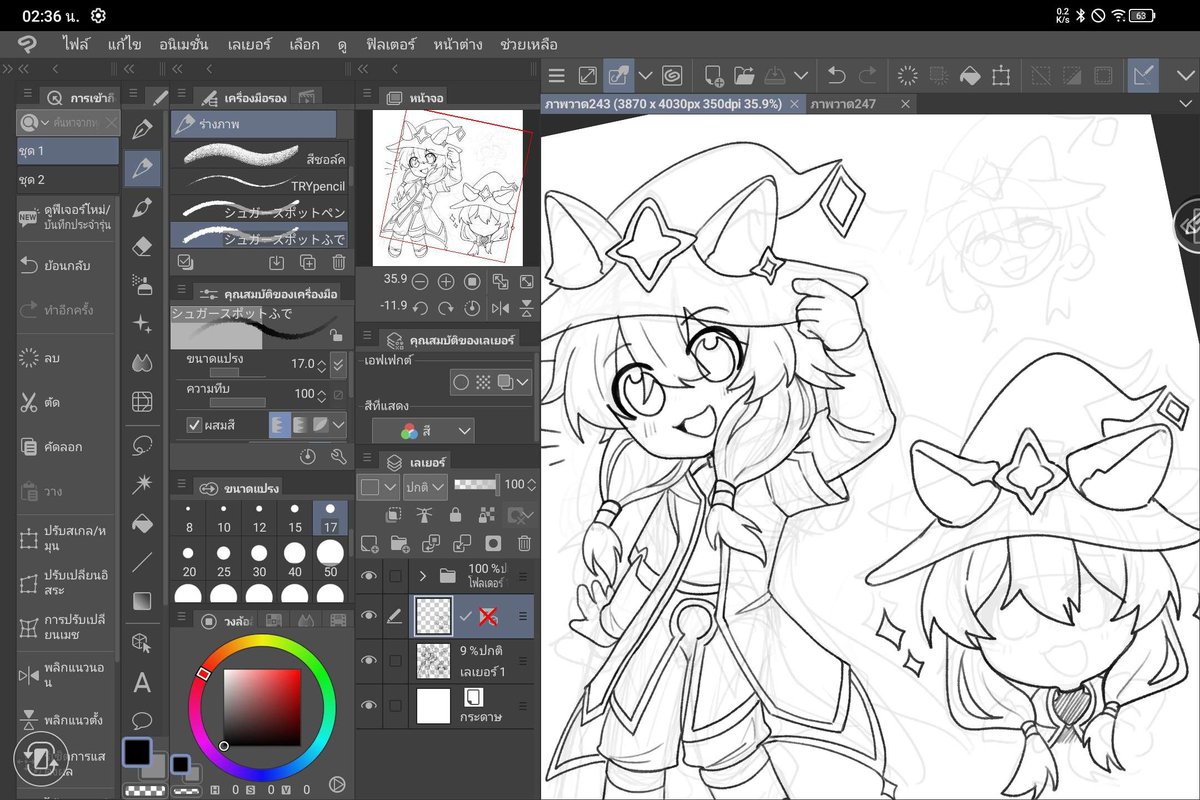Click the scale/rotate transform icon in command bar

1001,75
